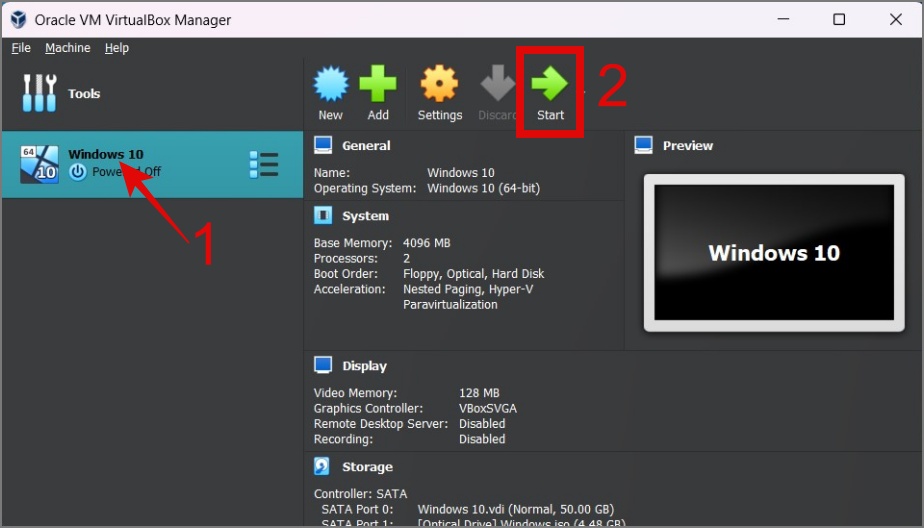Click boot order Floppy, Optical, Hard Disk

[473, 274]
